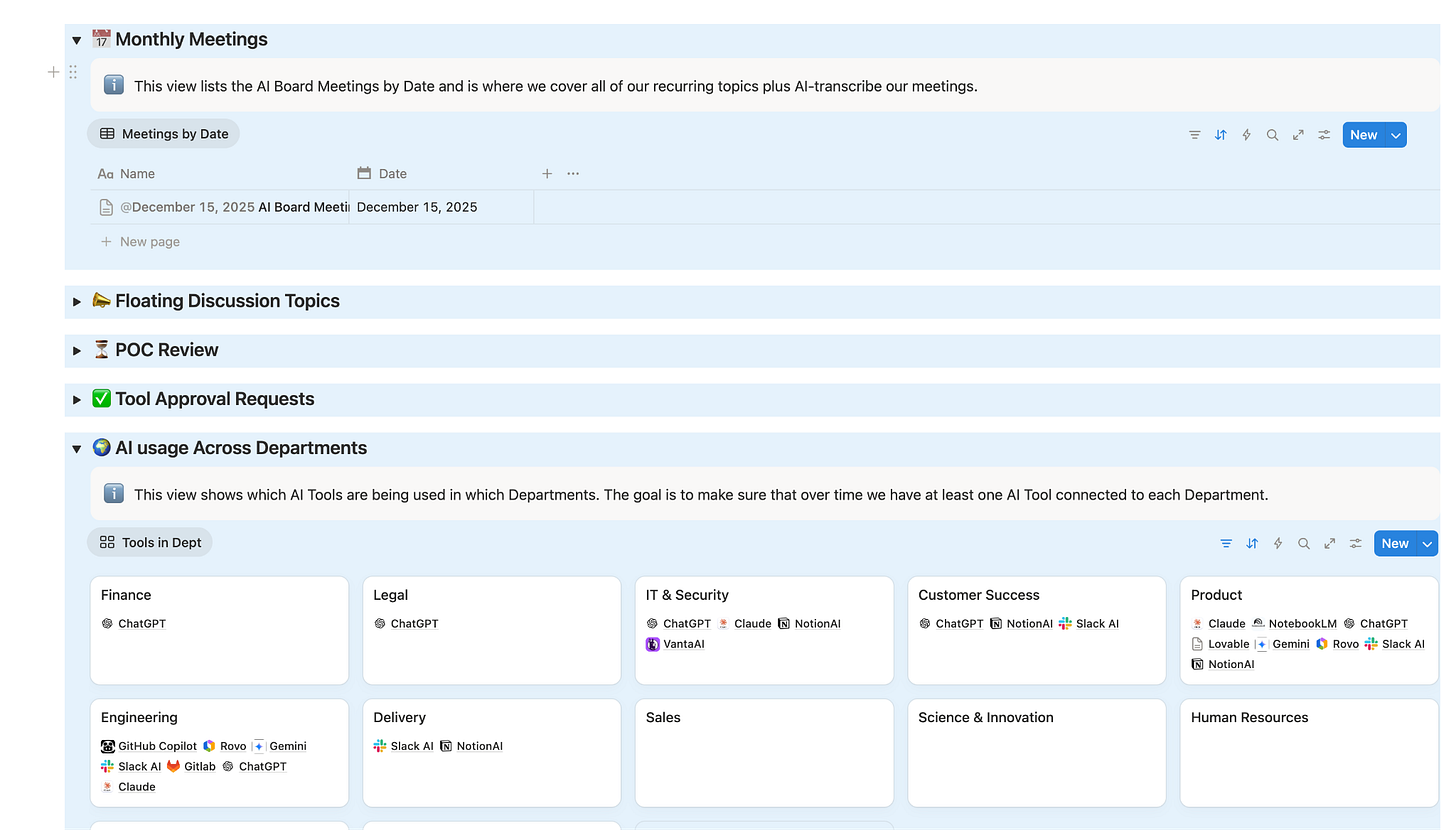Open the filter icon in Meetings by Date toolbar

click(1194, 135)
